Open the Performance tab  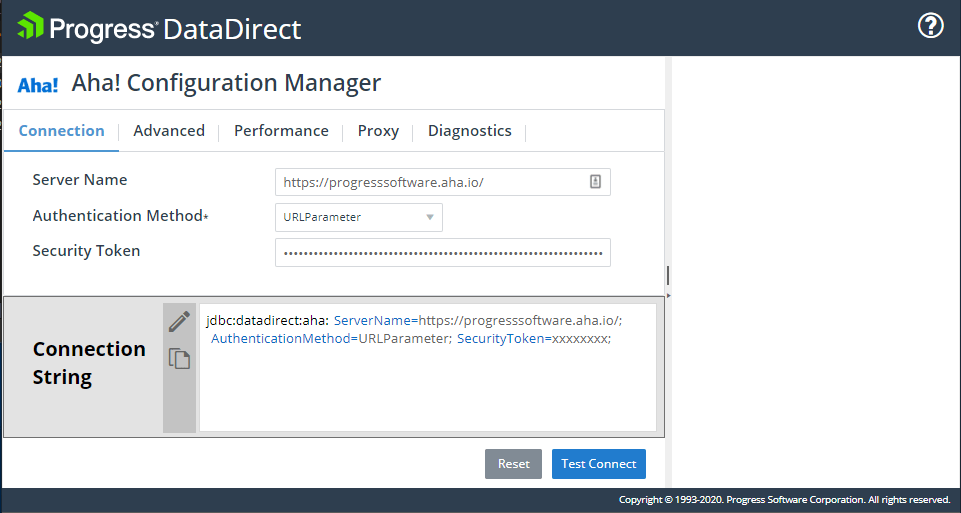click(x=281, y=131)
